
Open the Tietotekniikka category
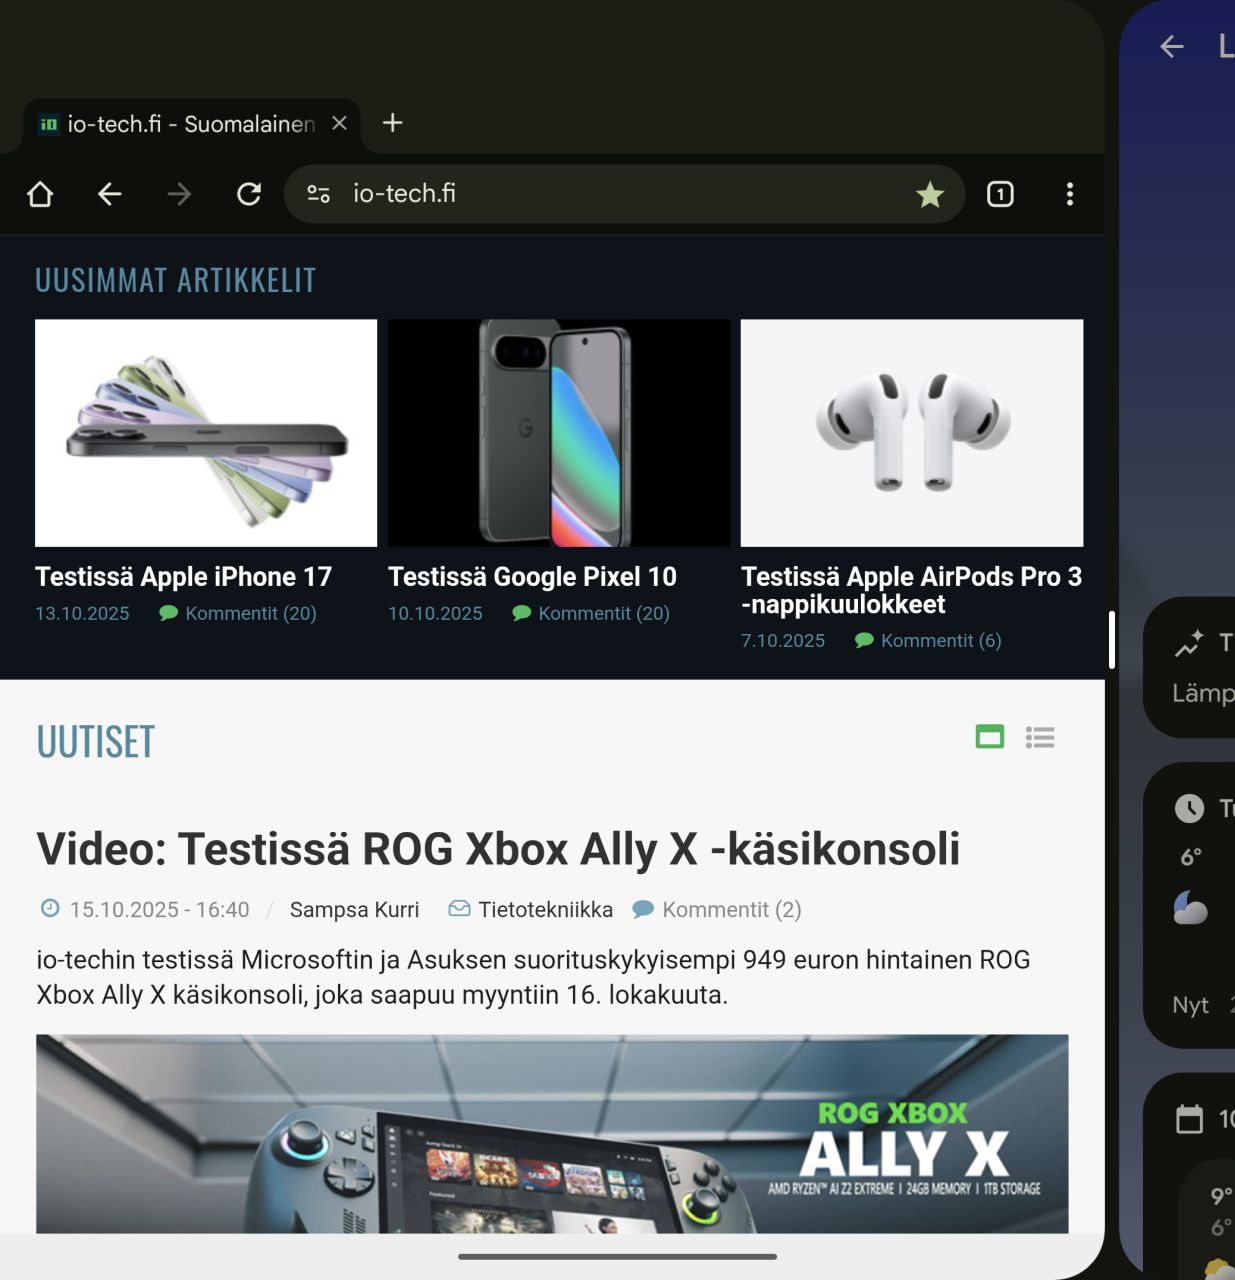pyautogui.click(x=545, y=910)
